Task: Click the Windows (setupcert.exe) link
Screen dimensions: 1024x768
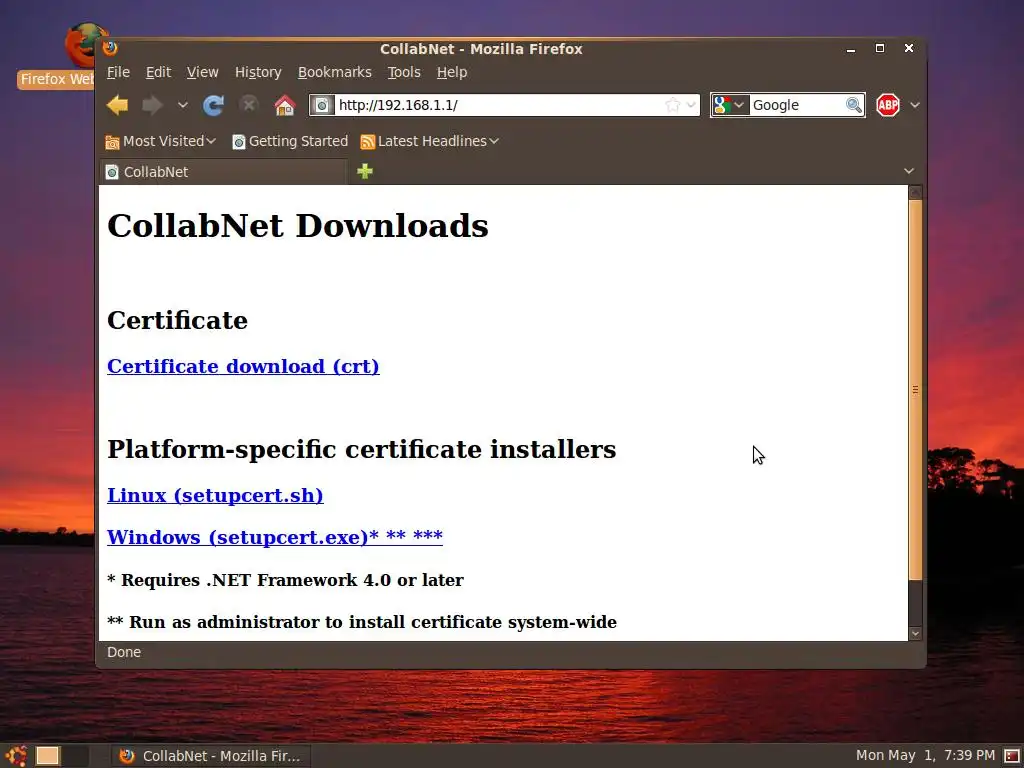Action: pos(275,537)
